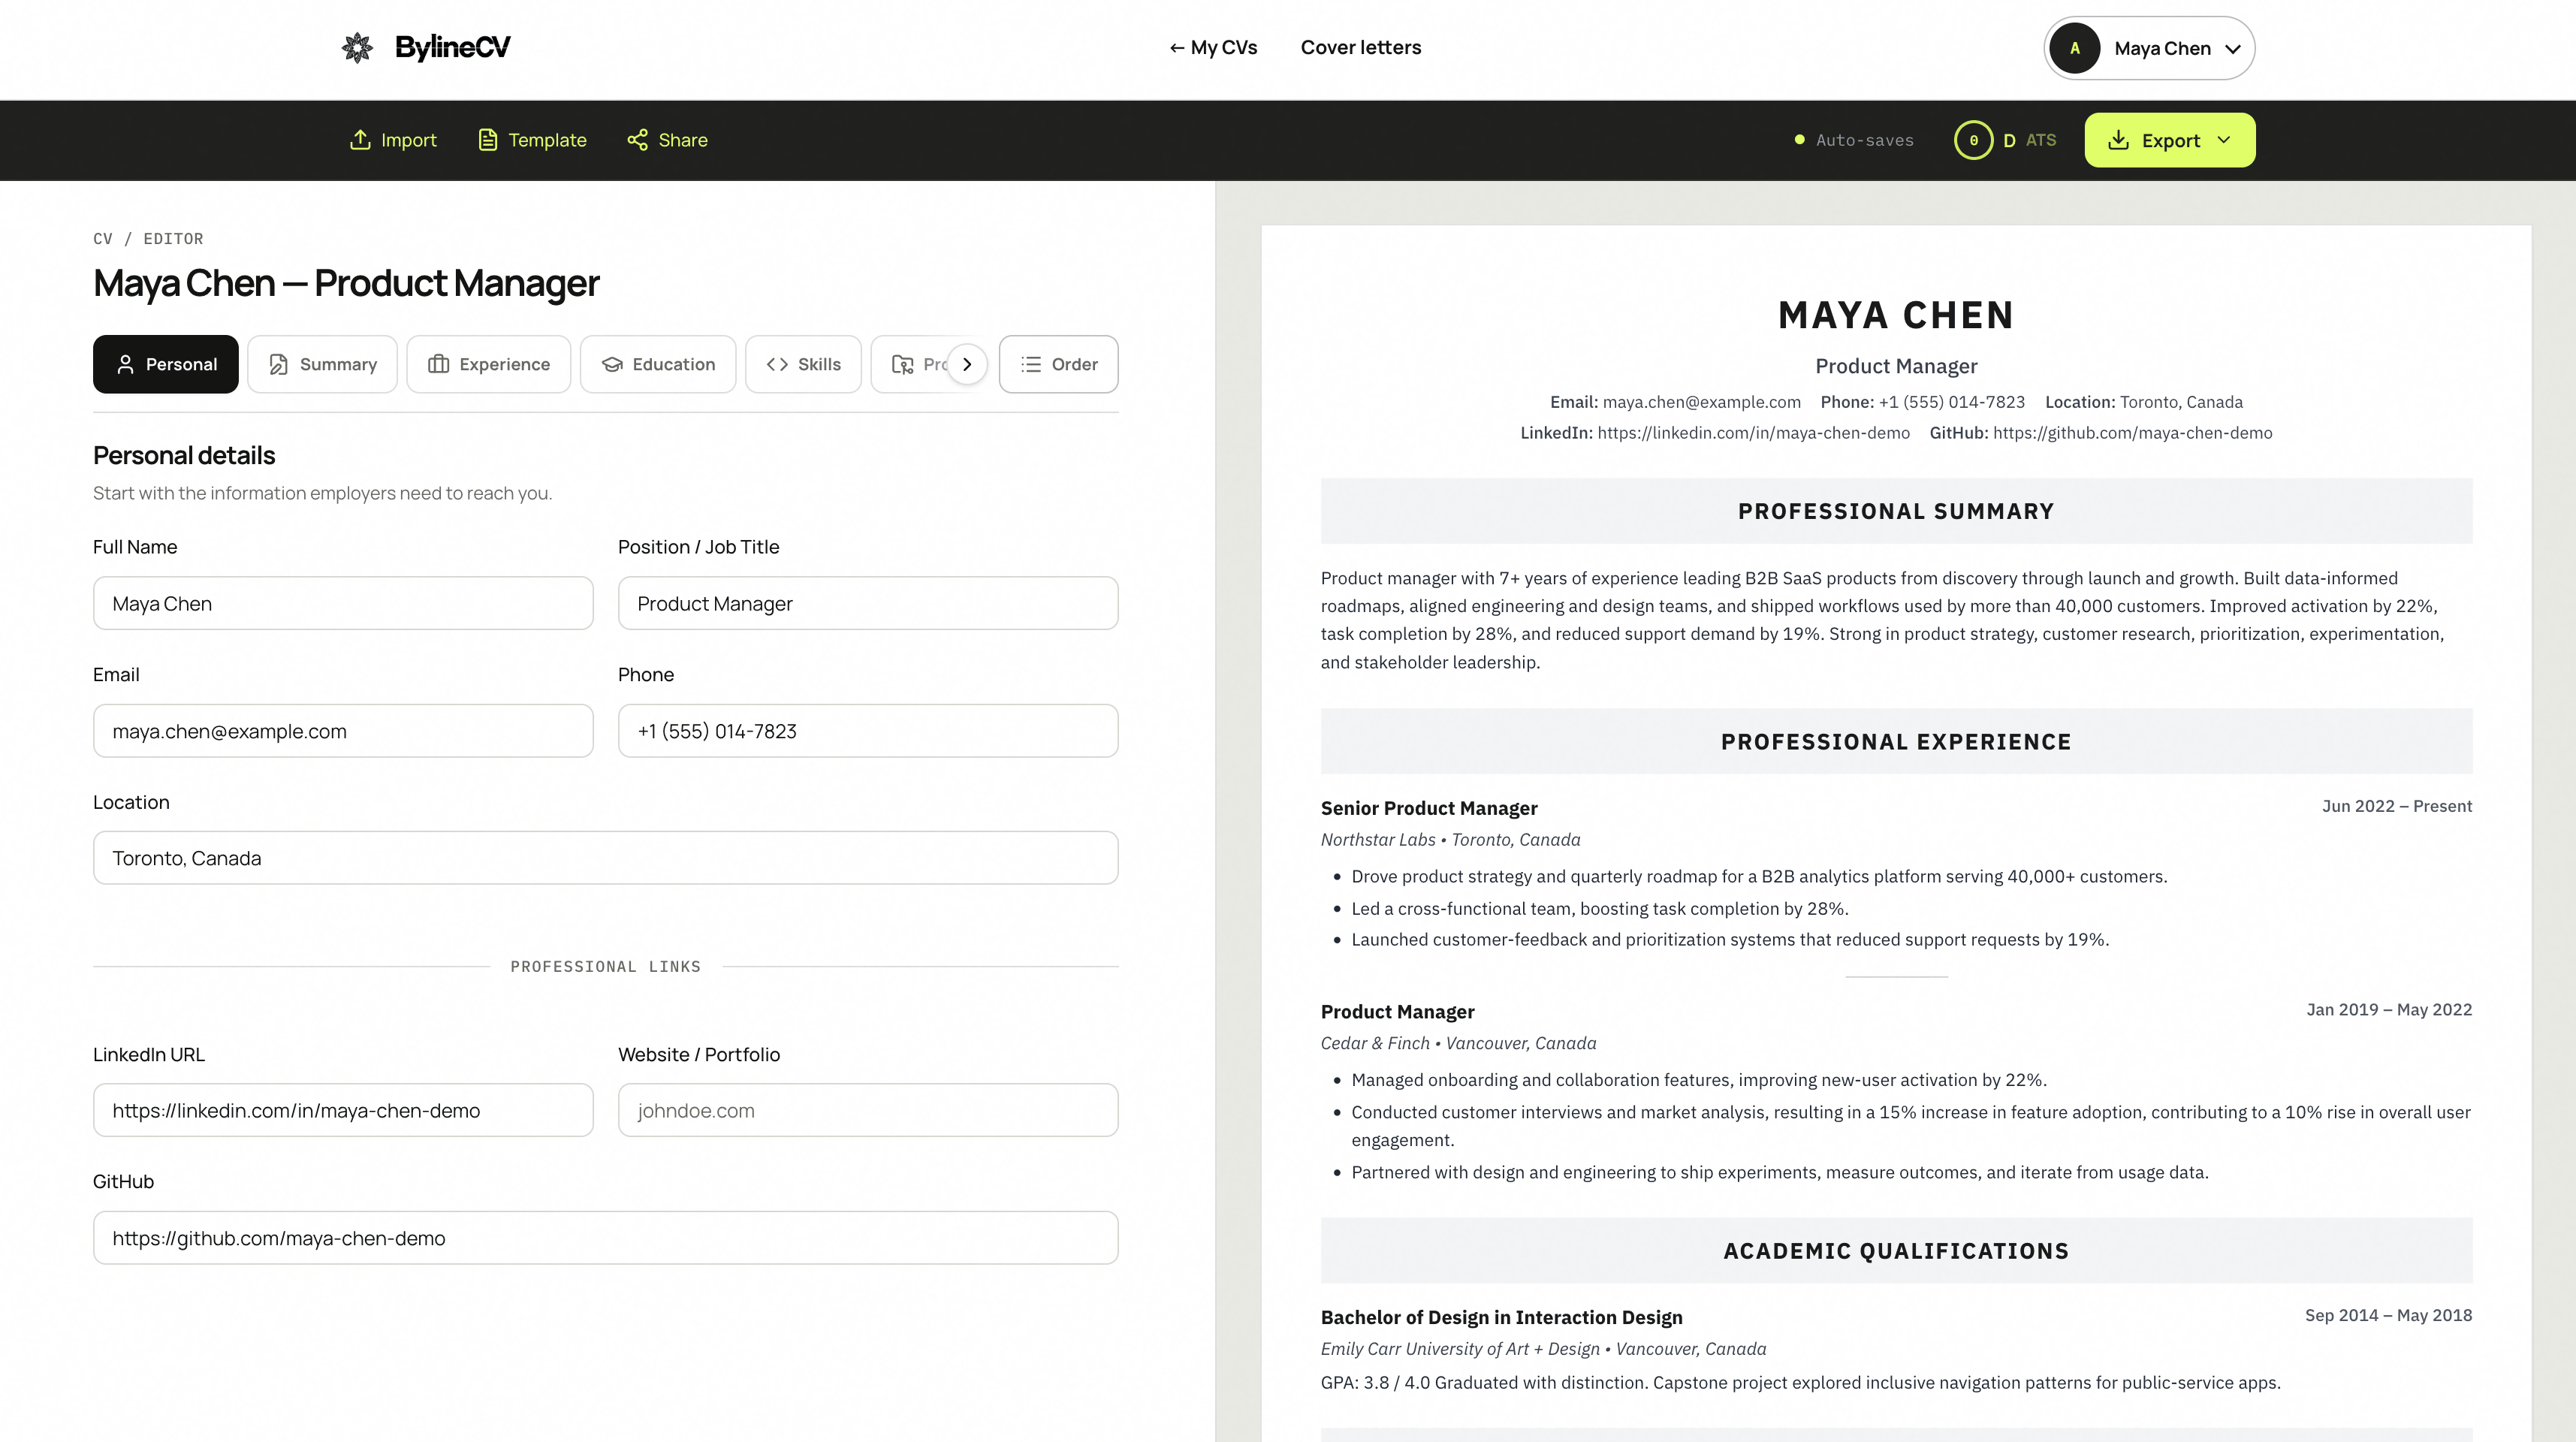2576x1442 pixels.
Task: Open Cover letters page
Action: coord(1361,47)
